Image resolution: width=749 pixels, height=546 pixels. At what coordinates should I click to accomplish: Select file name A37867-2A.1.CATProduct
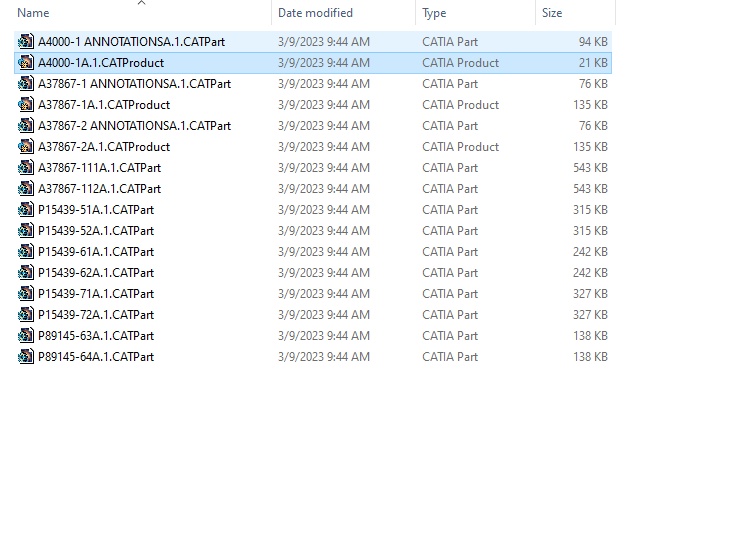click(104, 147)
